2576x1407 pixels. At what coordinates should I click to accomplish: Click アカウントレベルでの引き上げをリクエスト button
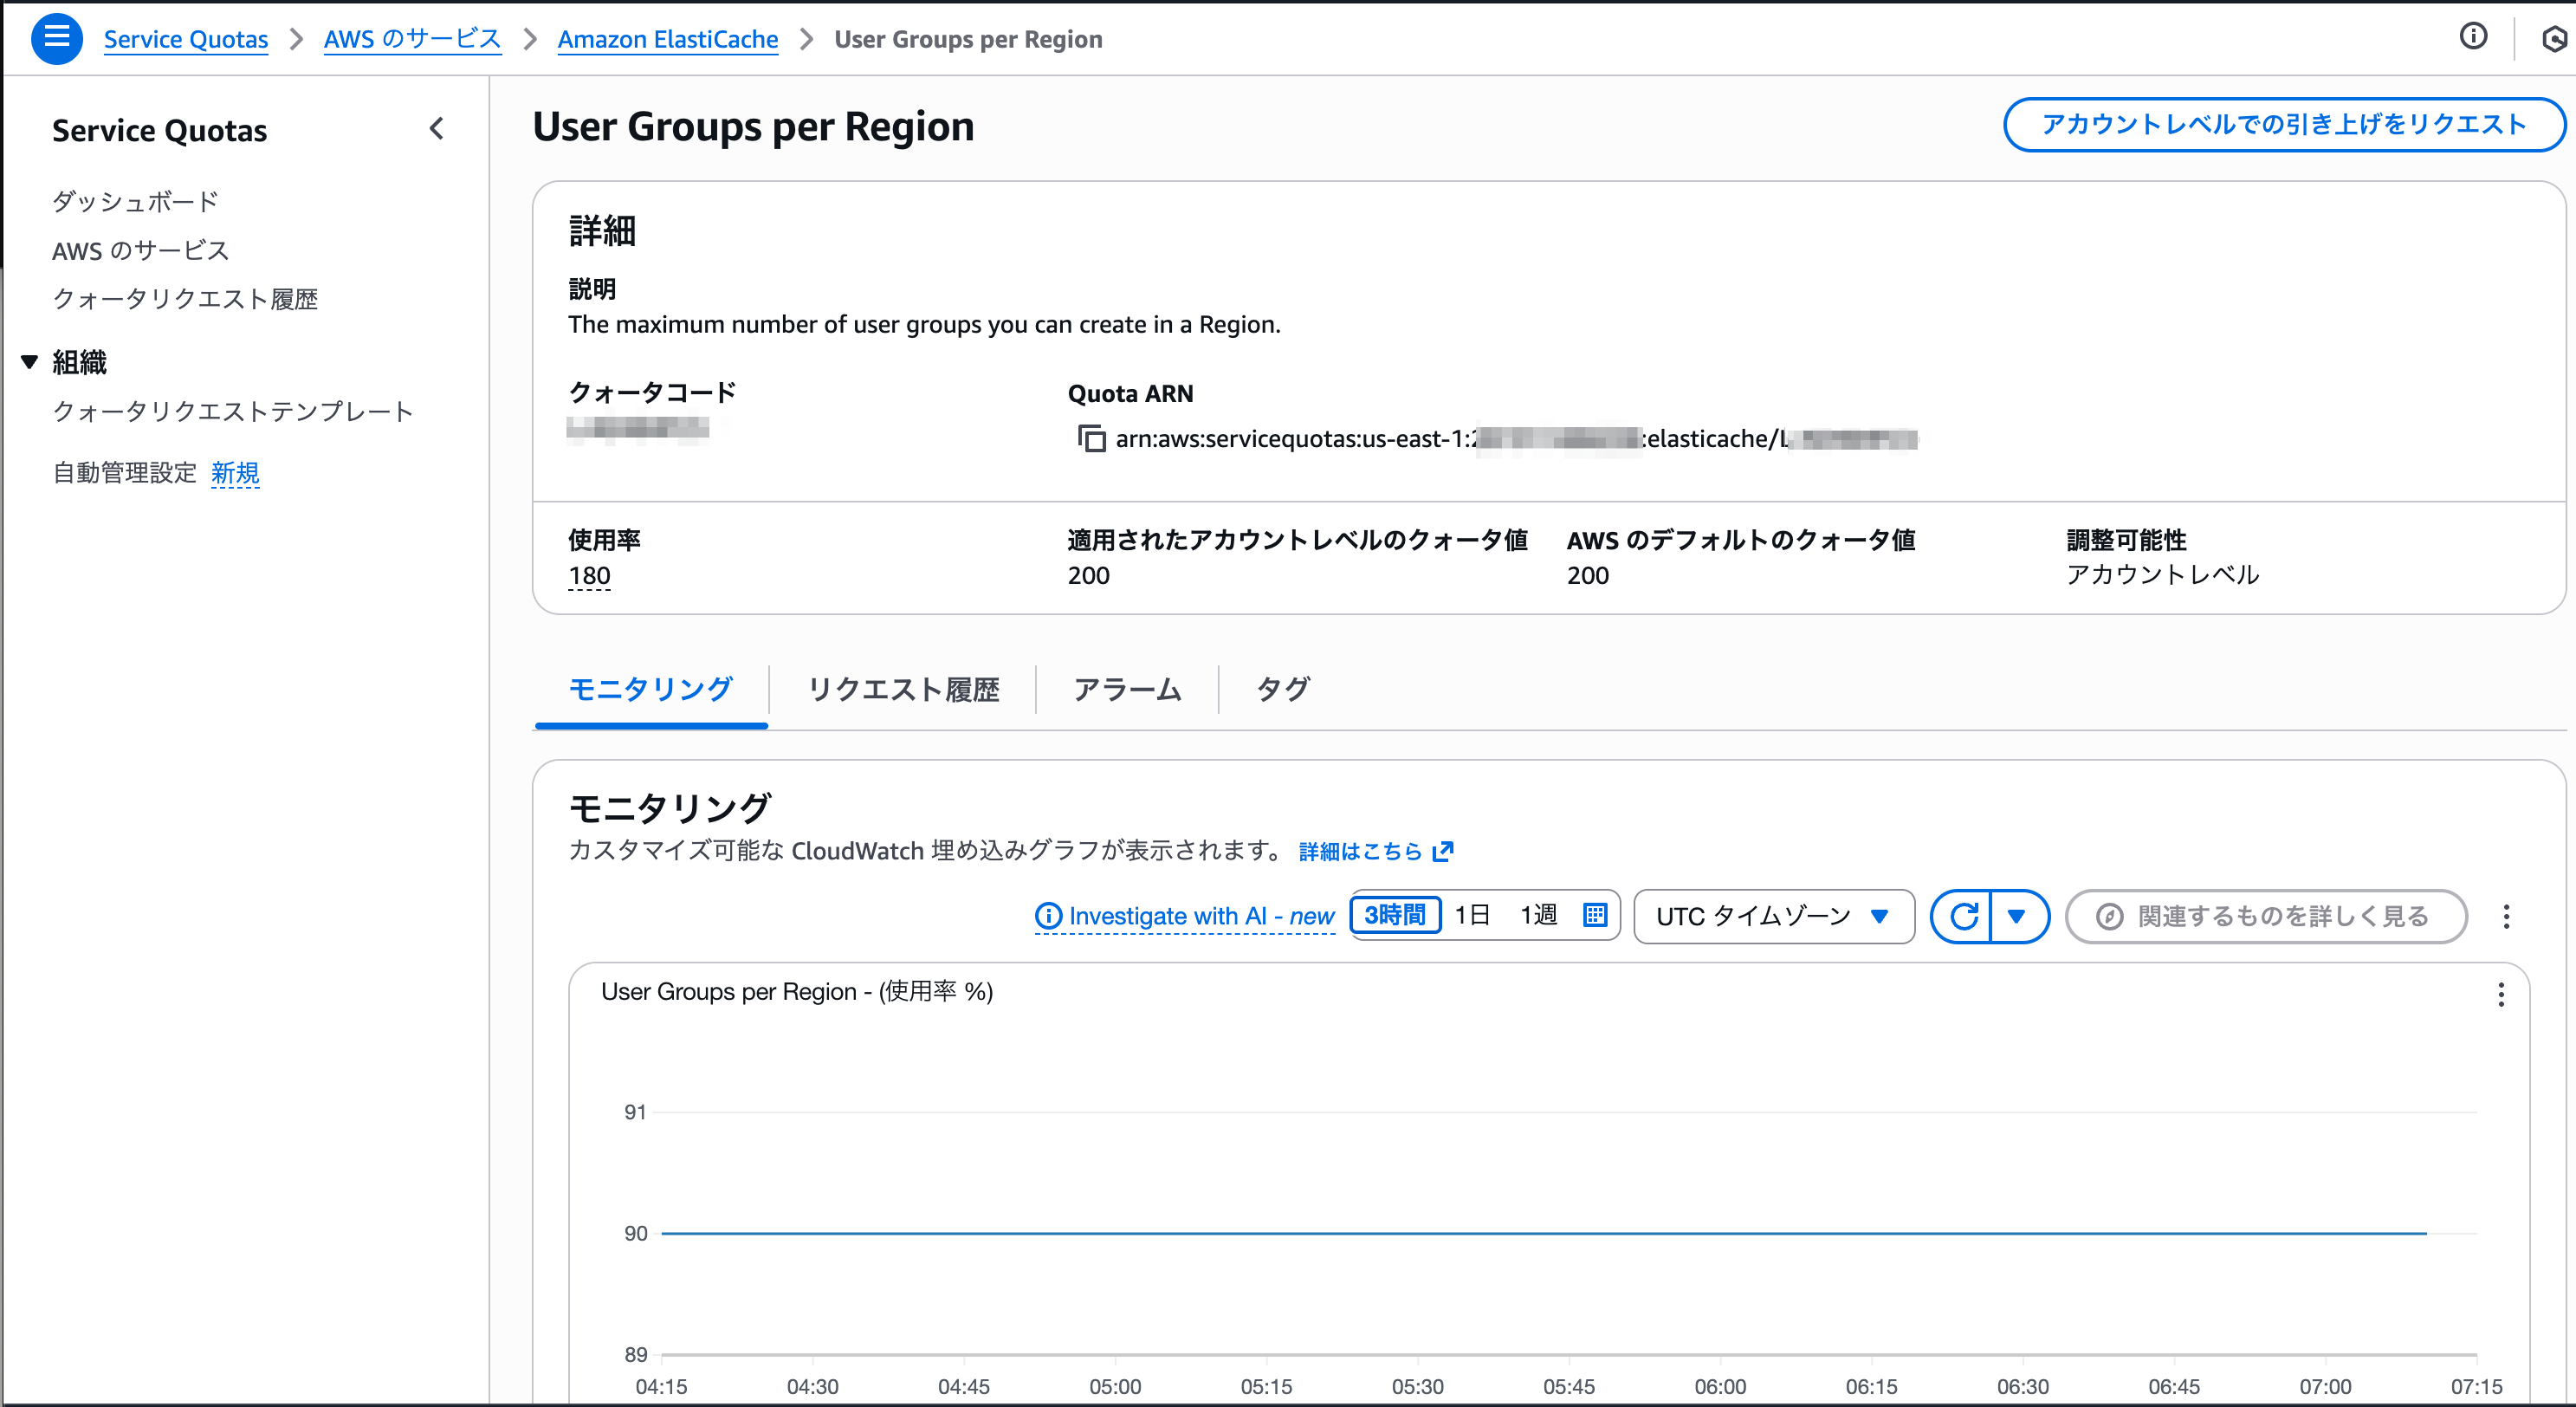click(2283, 125)
